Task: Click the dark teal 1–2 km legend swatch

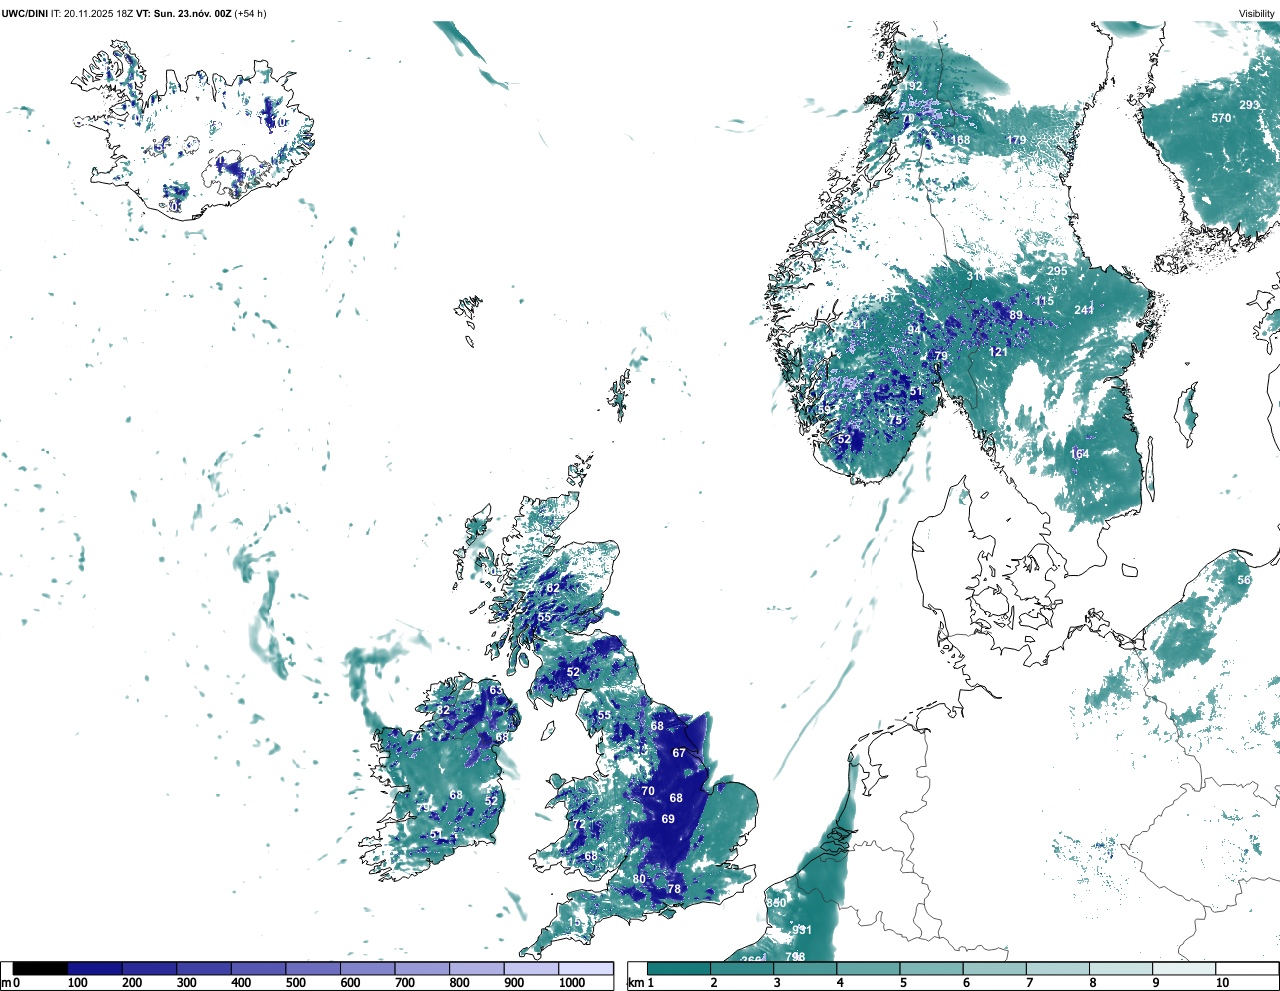Action: tap(679, 968)
